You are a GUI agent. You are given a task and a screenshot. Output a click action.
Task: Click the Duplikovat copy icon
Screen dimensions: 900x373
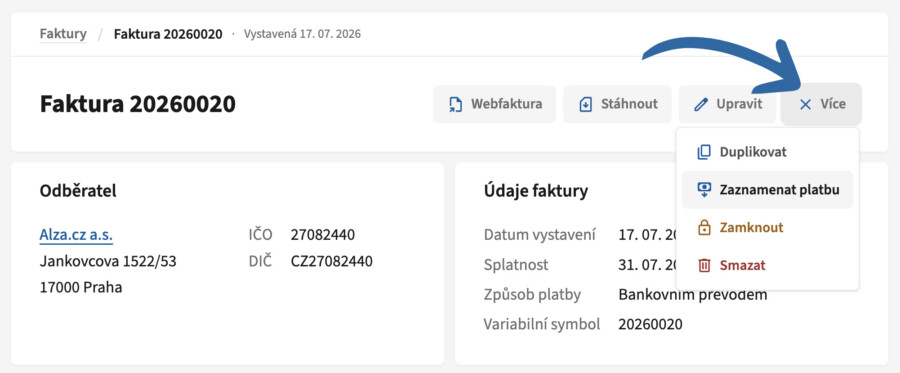[704, 152]
